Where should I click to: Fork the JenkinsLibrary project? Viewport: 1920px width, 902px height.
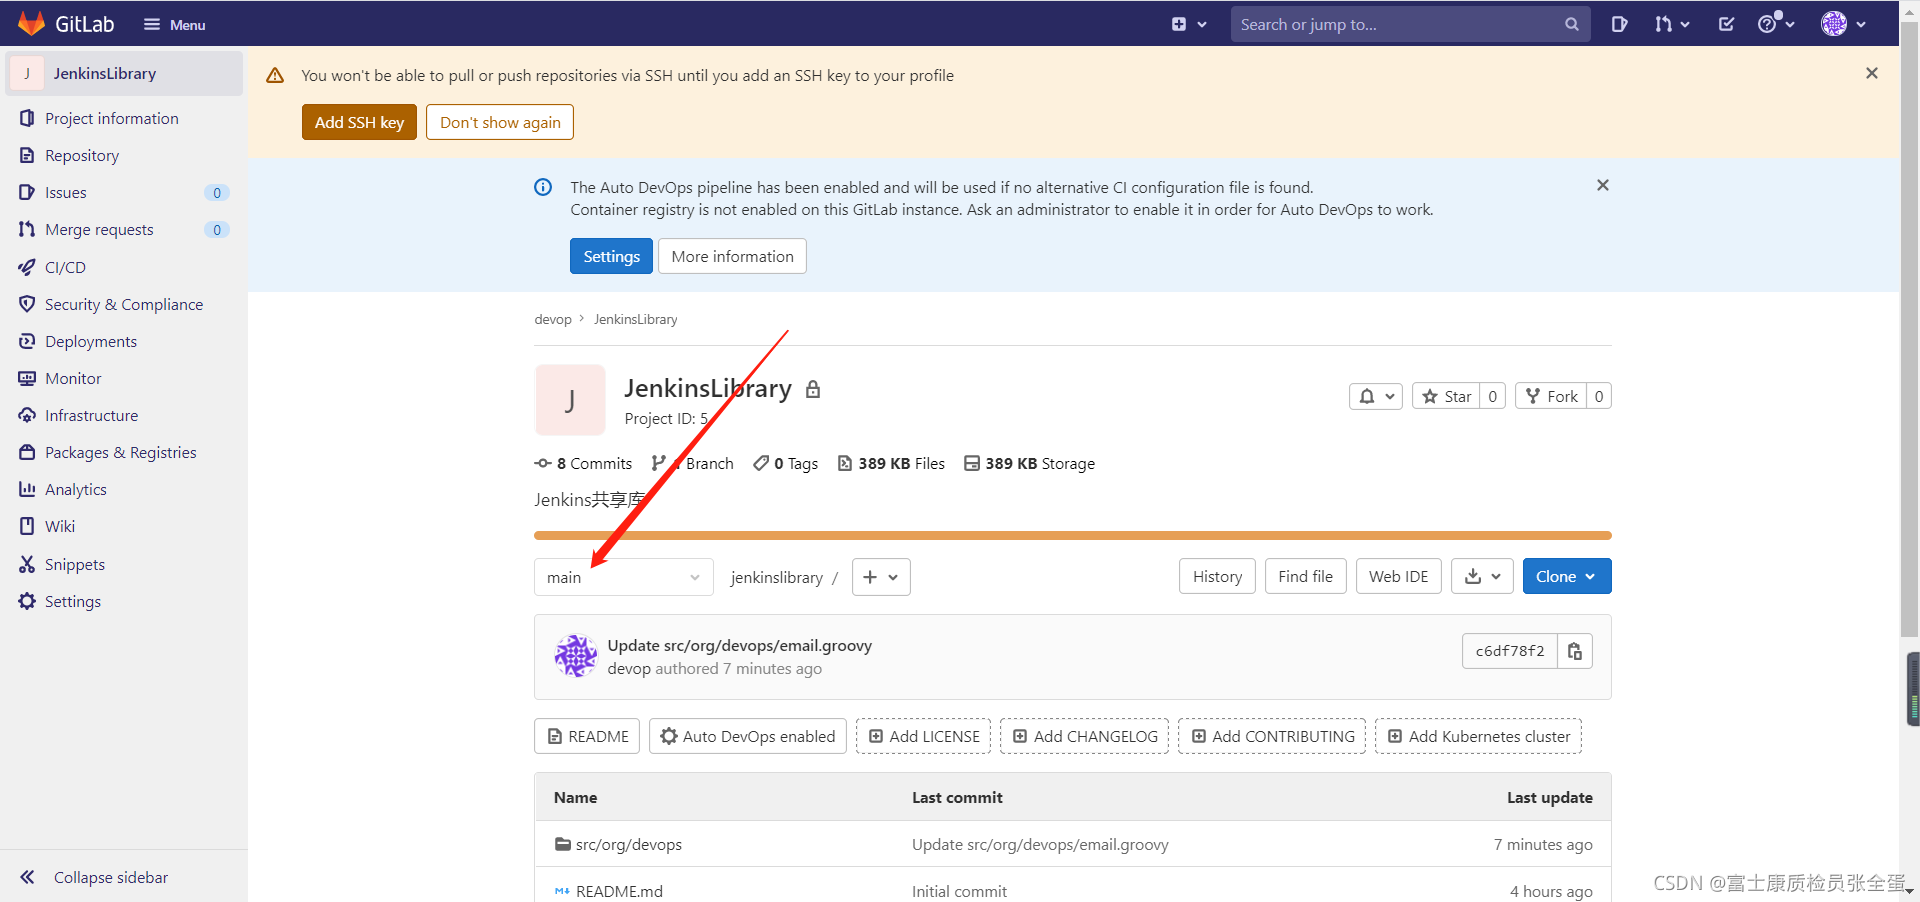[1551, 396]
